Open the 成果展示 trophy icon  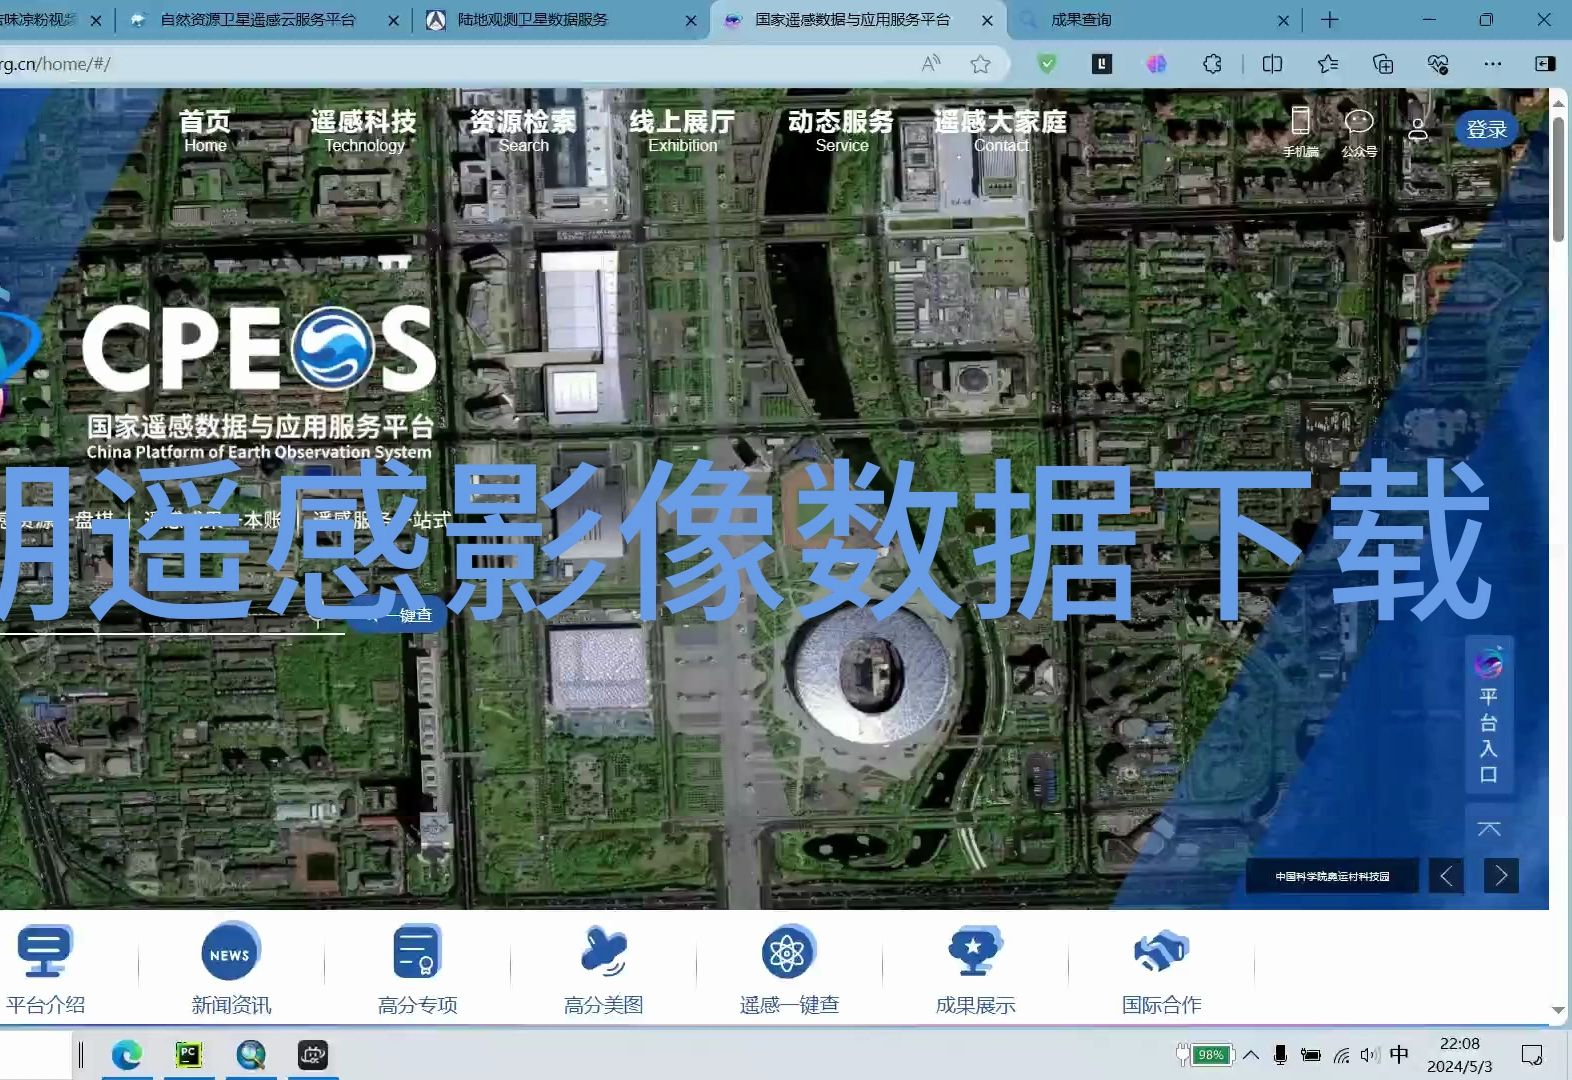975,951
